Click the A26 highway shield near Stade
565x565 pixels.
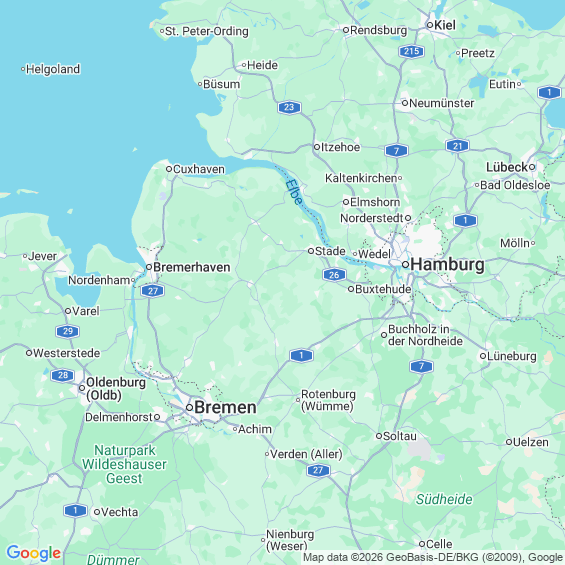click(334, 275)
